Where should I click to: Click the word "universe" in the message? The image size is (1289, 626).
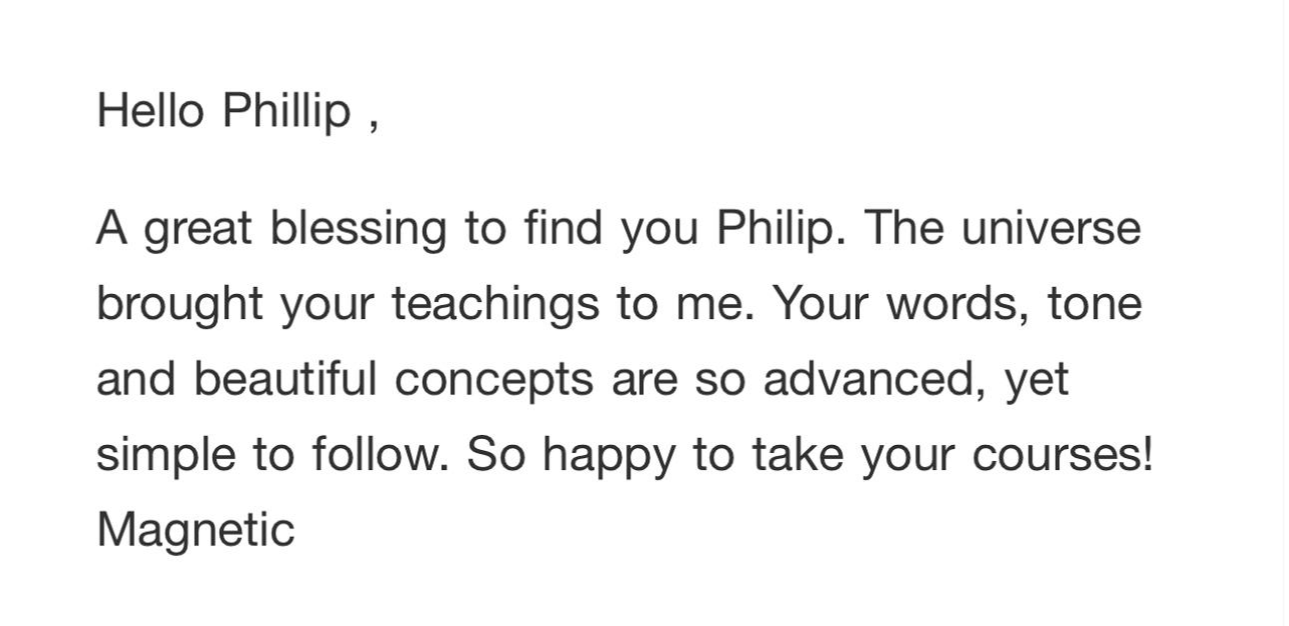click(1051, 228)
